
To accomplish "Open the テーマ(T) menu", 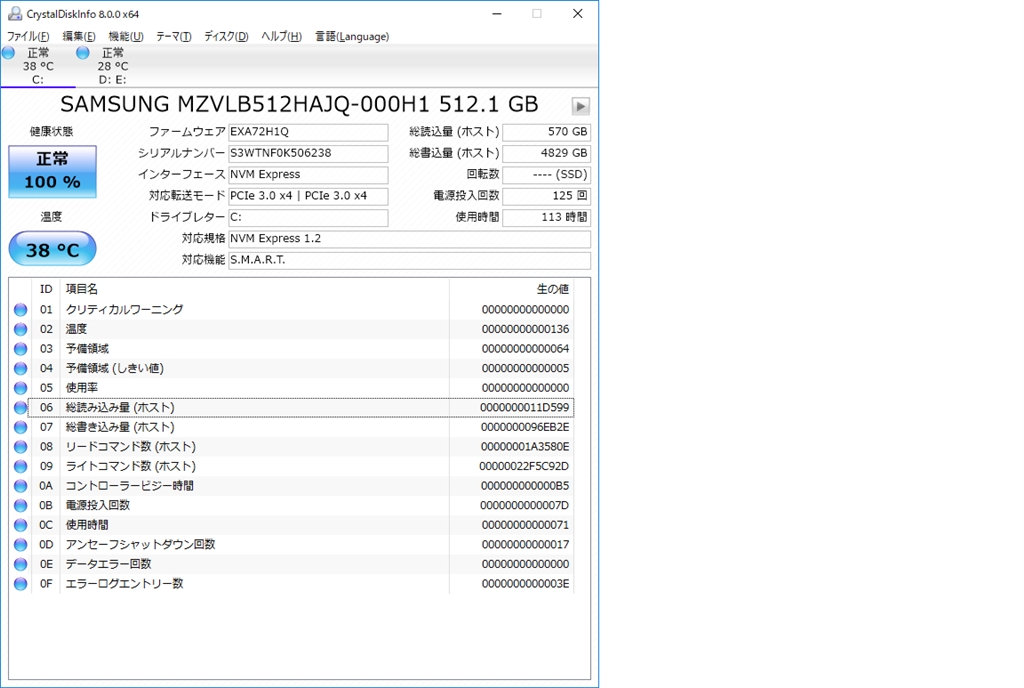I will (173, 37).
